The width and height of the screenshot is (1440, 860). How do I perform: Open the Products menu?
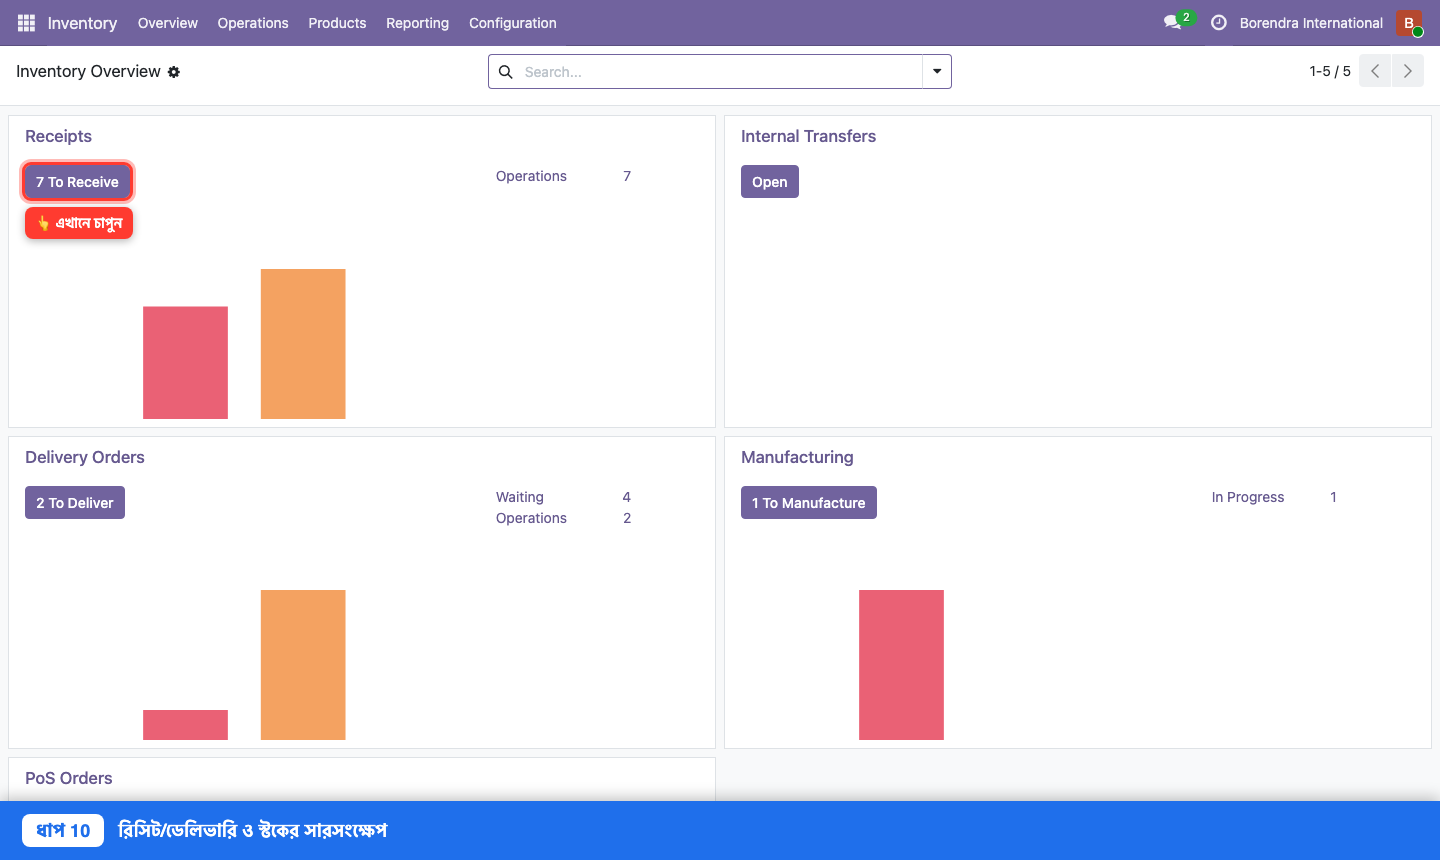click(337, 23)
